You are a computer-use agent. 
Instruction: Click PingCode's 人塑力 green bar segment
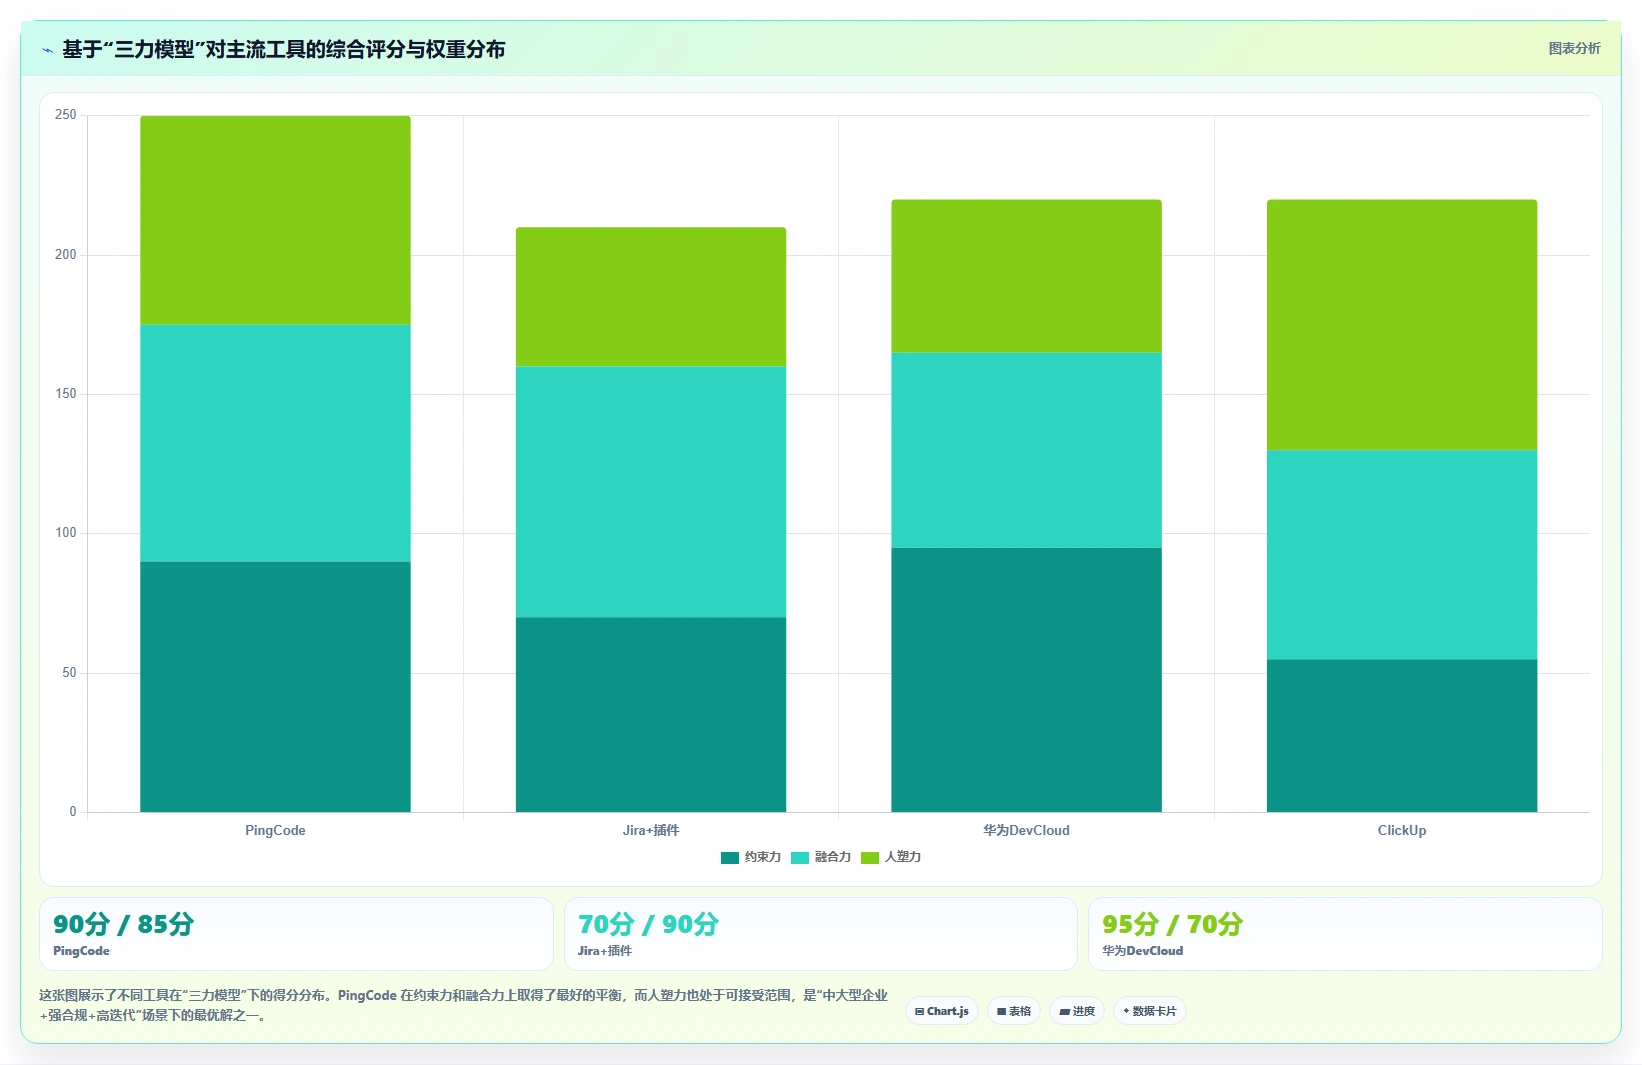click(275, 220)
